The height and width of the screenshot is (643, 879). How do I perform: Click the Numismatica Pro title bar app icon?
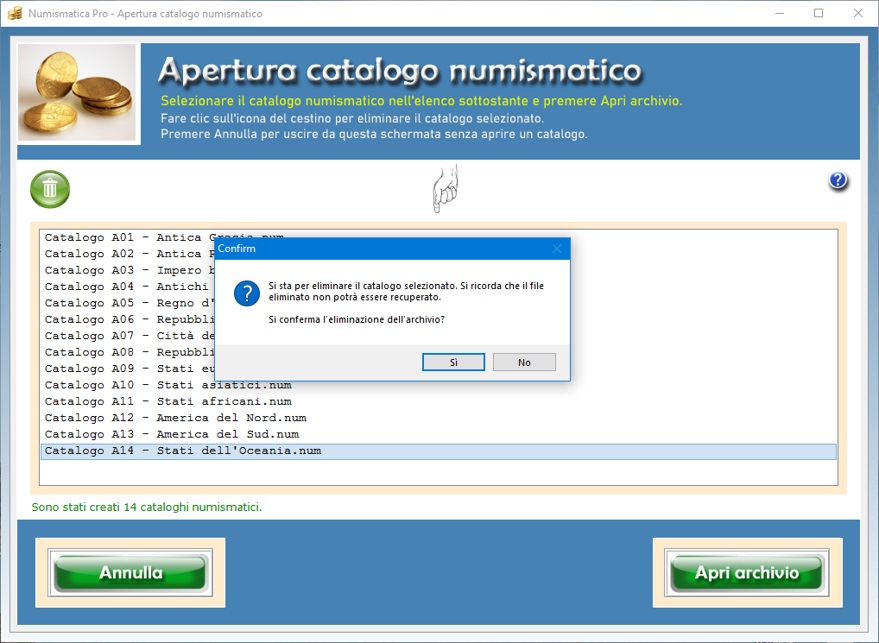pyautogui.click(x=14, y=14)
